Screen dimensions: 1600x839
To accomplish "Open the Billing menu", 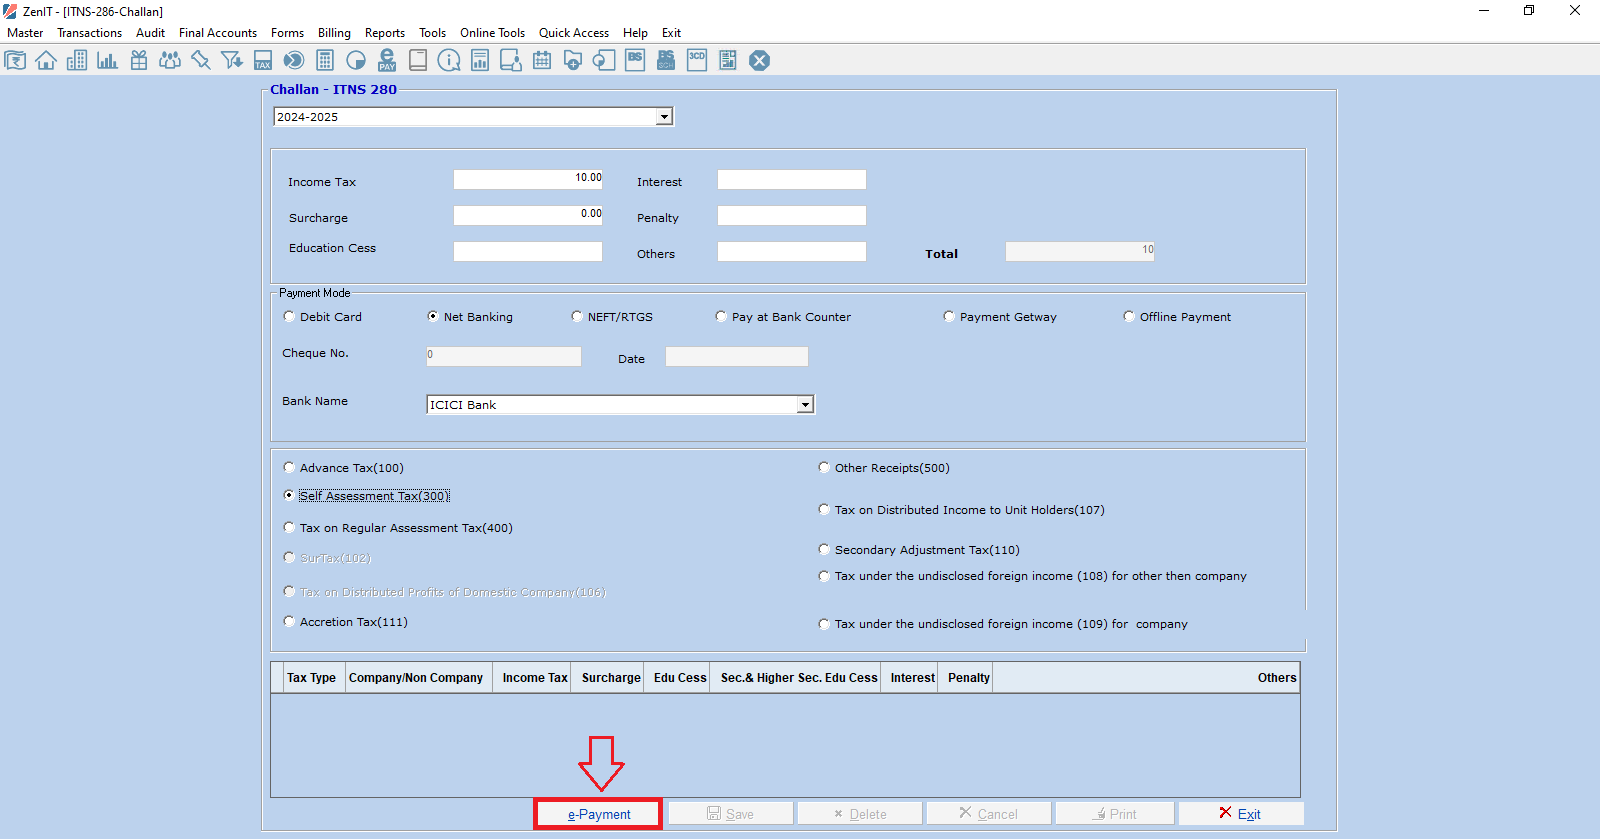I will pyautogui.click(x=334, y=33).
